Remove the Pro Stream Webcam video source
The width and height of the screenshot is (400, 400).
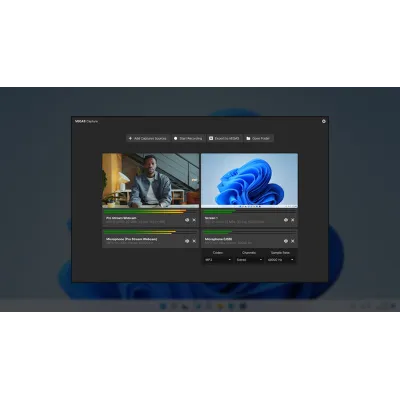(x=194, y=220)
